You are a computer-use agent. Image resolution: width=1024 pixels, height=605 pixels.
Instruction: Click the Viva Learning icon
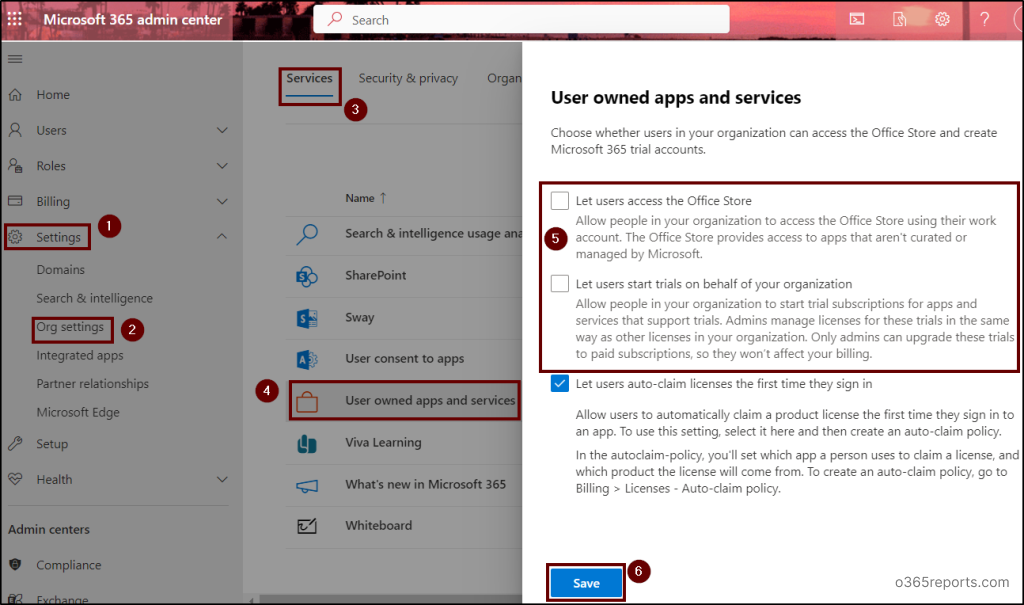tap(307, 443)
